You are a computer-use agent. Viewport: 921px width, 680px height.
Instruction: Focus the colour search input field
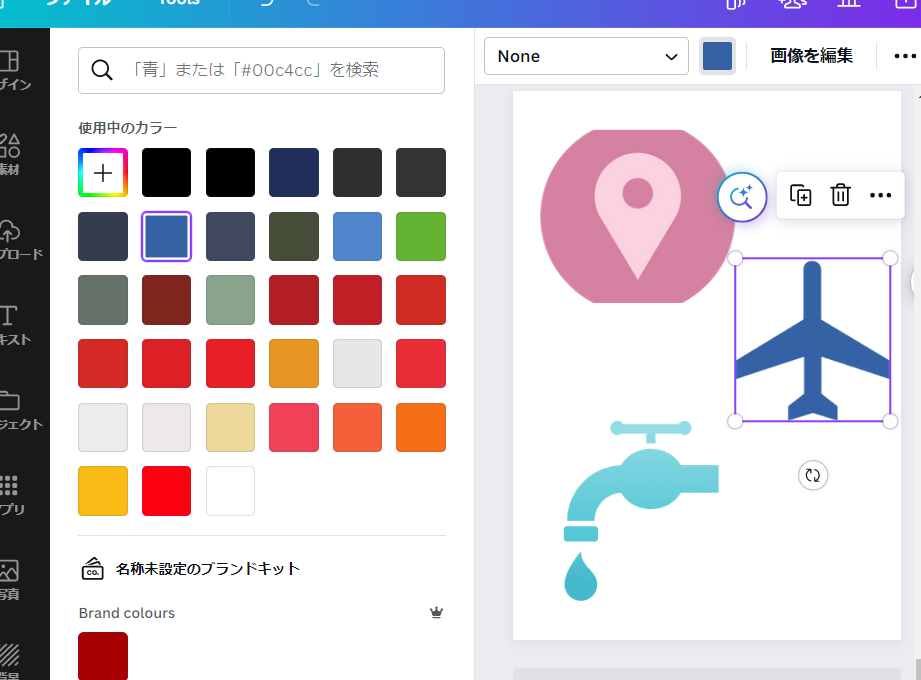pos(261,70)
